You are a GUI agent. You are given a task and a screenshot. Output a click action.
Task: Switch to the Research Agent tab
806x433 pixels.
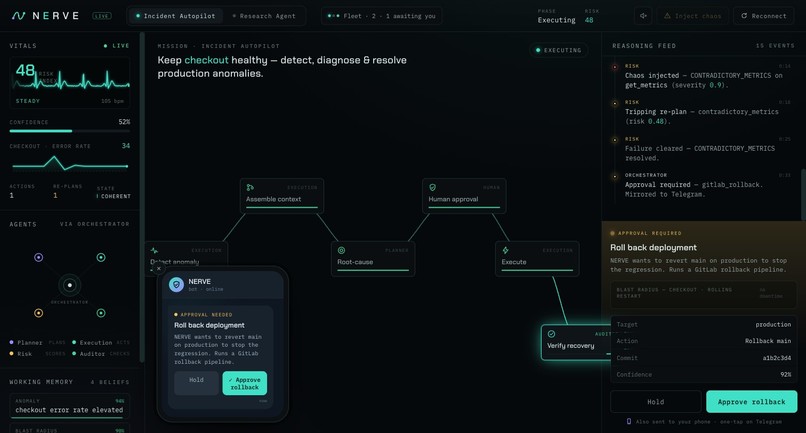click(264, 16)
